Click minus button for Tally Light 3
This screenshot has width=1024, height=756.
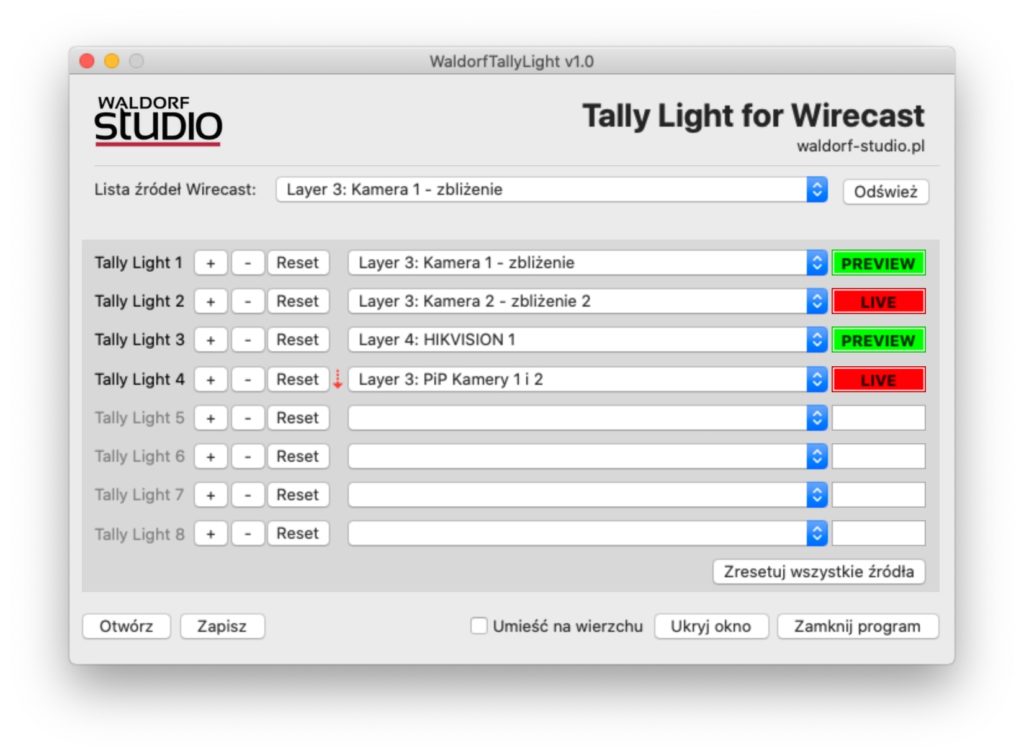pos(248,340)
